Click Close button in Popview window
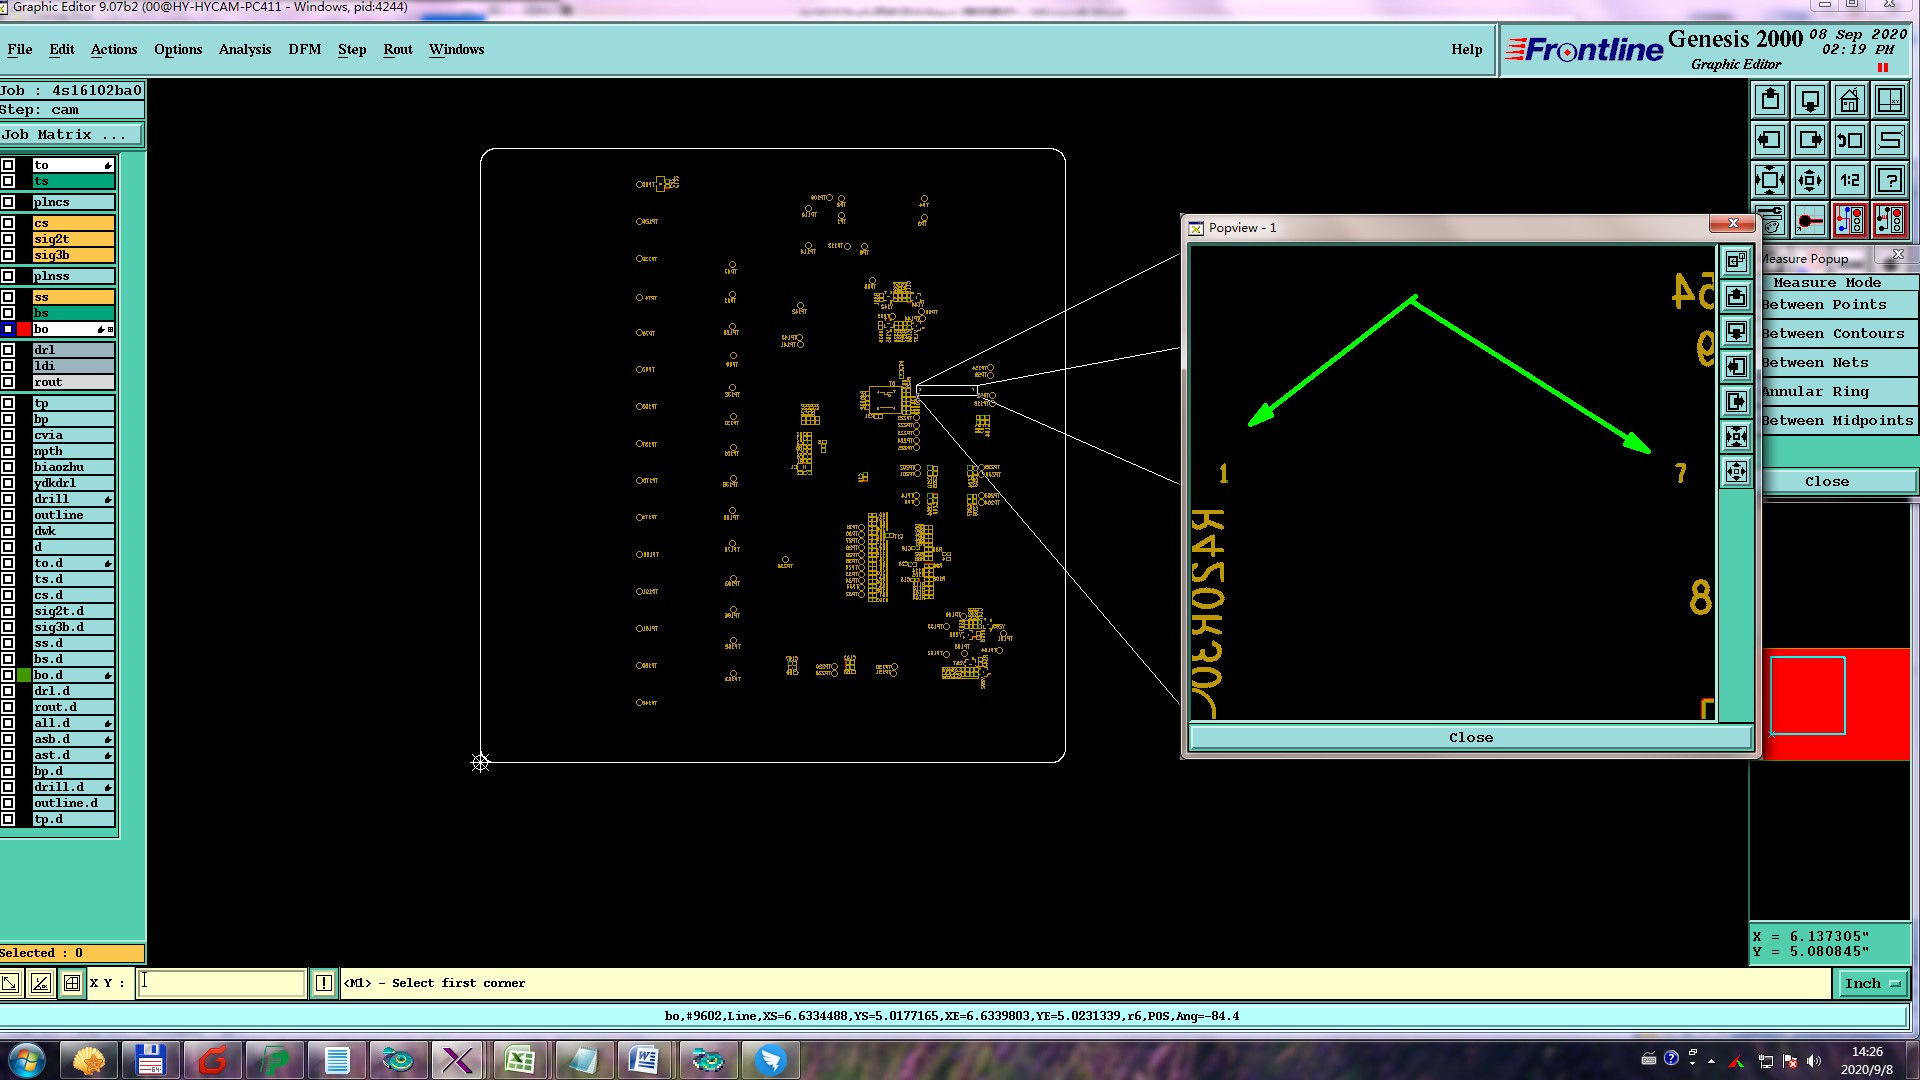Viewport: 1920px width, 1080px height. (x=1470, y=738)
